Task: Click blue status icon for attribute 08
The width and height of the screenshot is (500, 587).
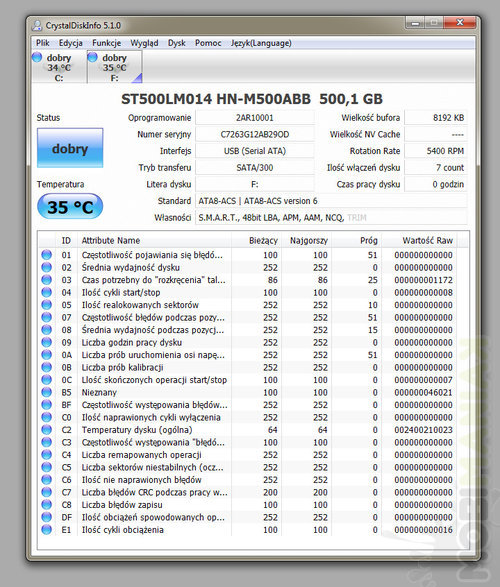Action: tap(47, 329)
